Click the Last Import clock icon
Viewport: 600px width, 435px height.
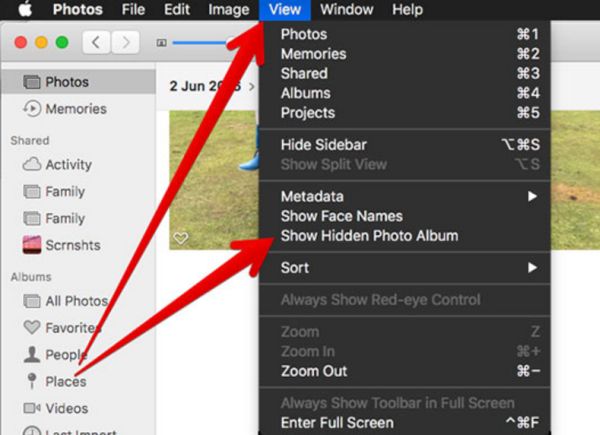pyautogui.click(x=32, y=431)
